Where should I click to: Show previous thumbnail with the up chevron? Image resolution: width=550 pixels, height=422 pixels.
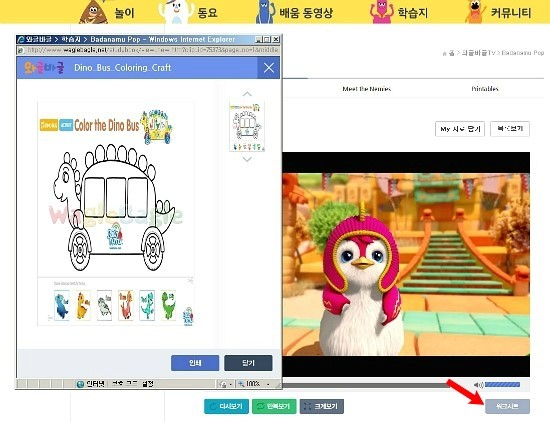pos(247,94)
